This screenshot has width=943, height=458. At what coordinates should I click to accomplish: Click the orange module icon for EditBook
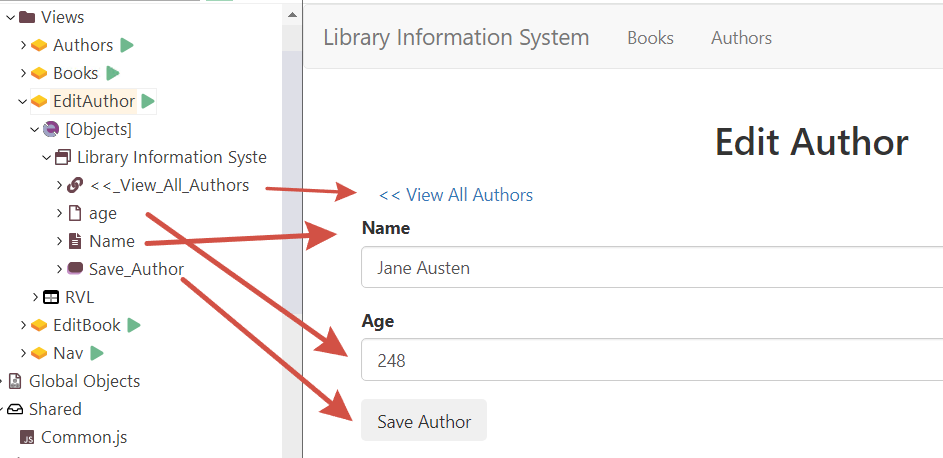39,326
